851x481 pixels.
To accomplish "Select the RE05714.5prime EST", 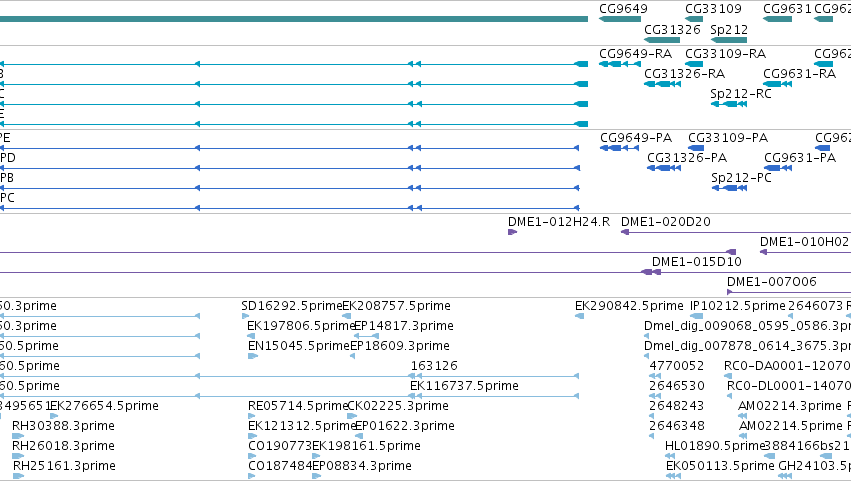I will (x=251, y=416).
